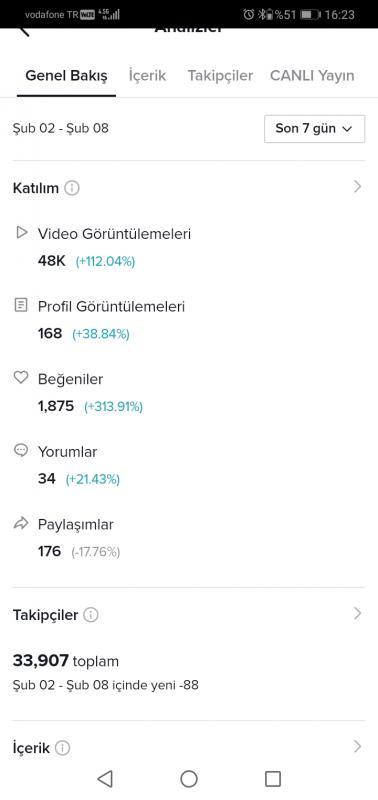Tap the Android home circle button
The width and height of the screenshot is (378, 800).
[x=189, y=779]
